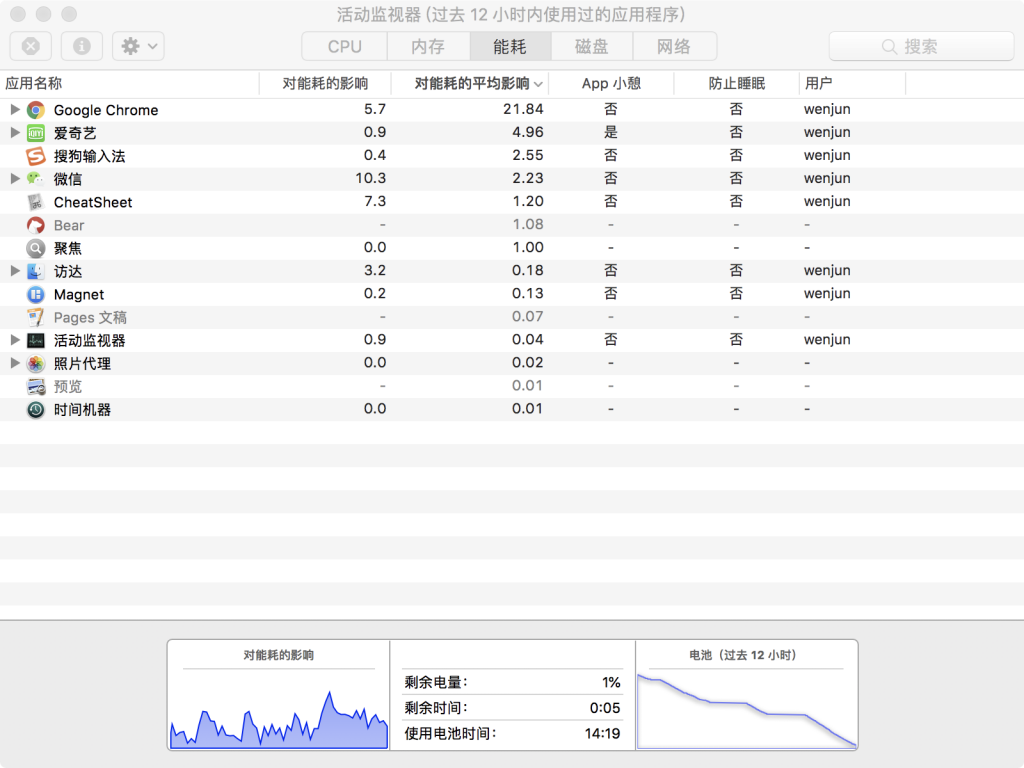Switch to the 内存 tab

tap(428, 46)
